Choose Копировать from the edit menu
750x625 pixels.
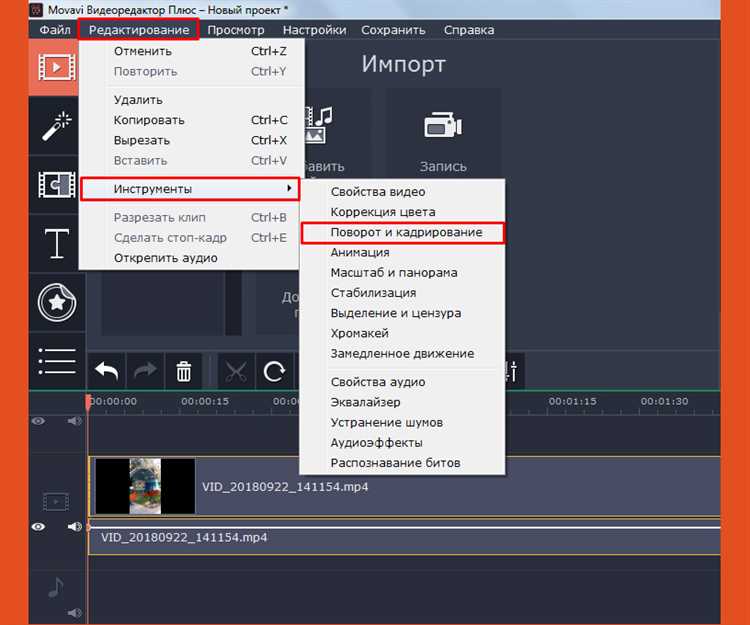click(x=191, y=120)
